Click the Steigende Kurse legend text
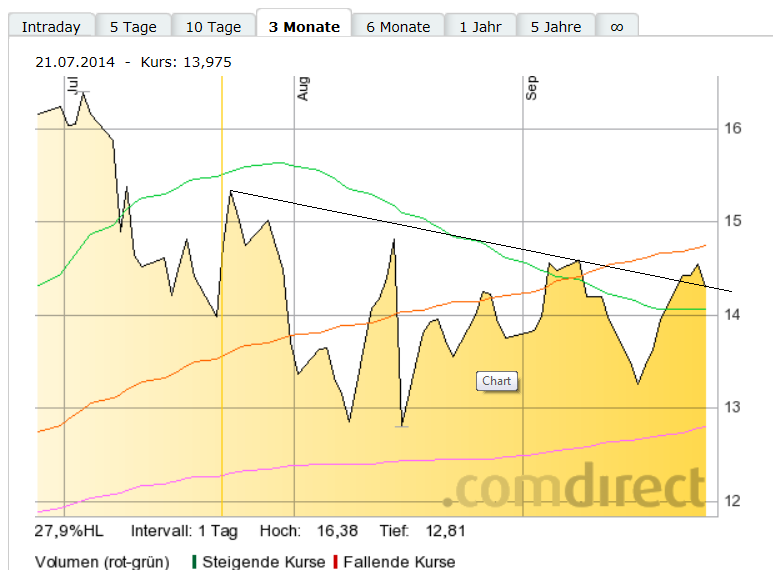 (264, 562)
